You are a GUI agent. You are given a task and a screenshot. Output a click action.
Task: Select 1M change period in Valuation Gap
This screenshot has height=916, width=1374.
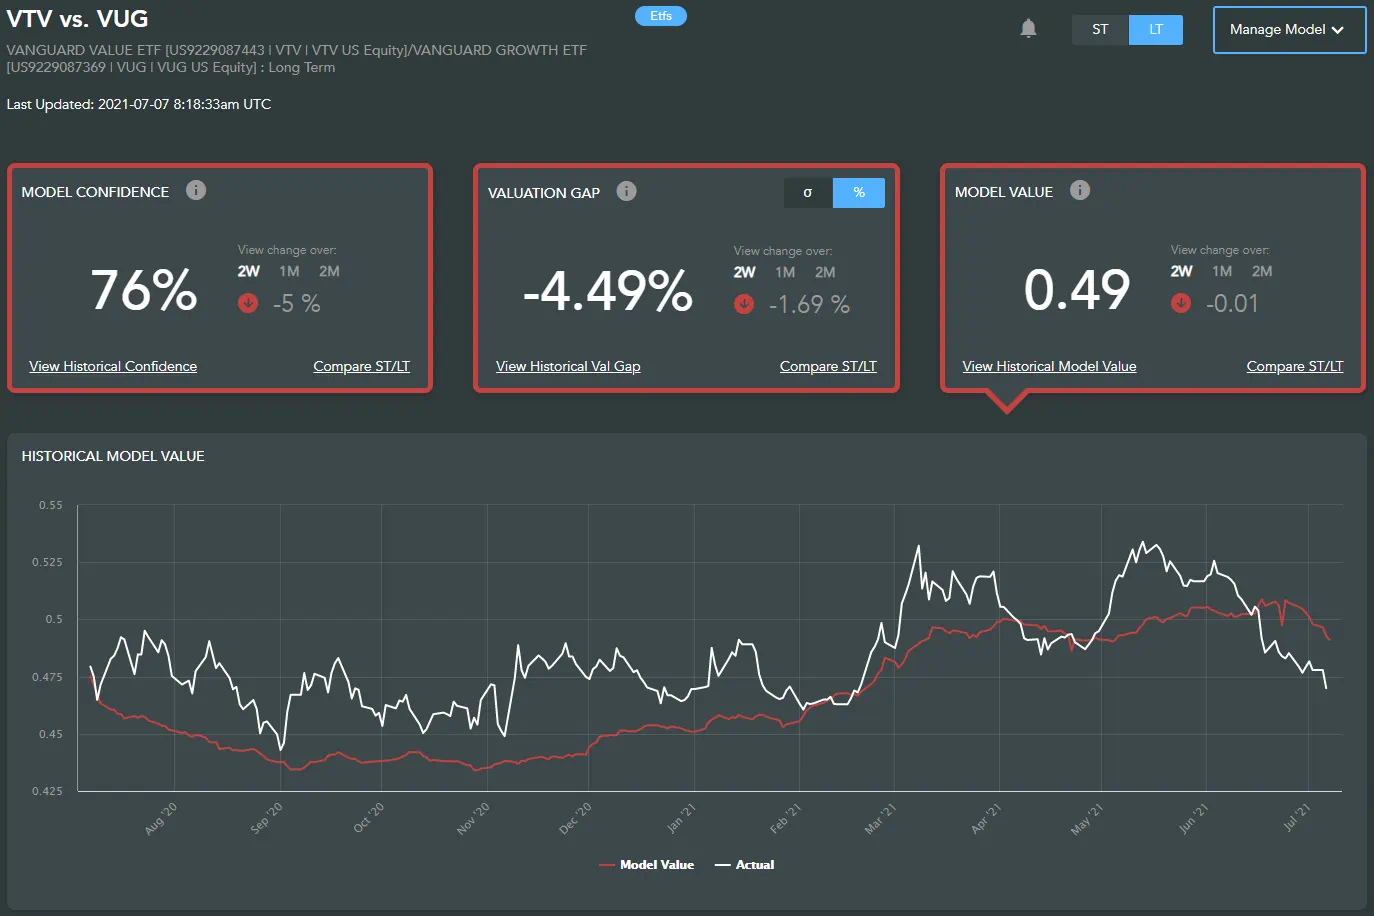785,272
